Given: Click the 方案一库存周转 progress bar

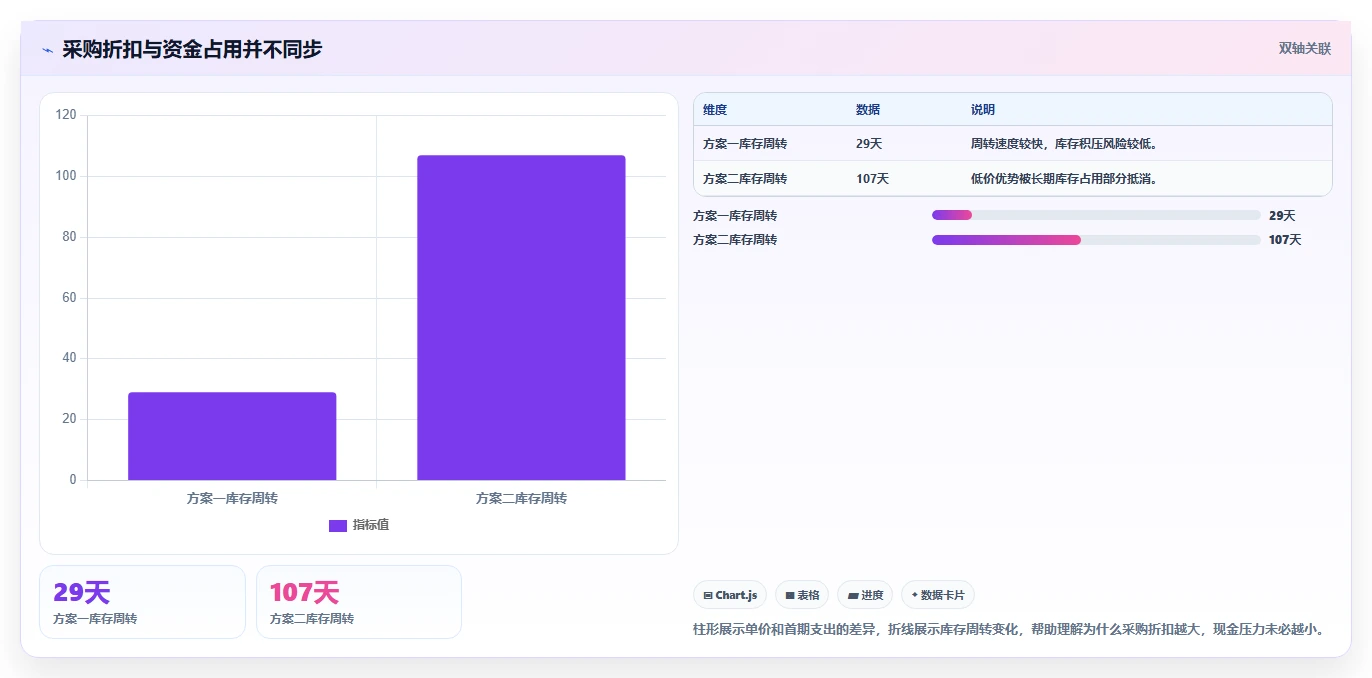Looking at the screenshot, I should tap(1096, 215).
